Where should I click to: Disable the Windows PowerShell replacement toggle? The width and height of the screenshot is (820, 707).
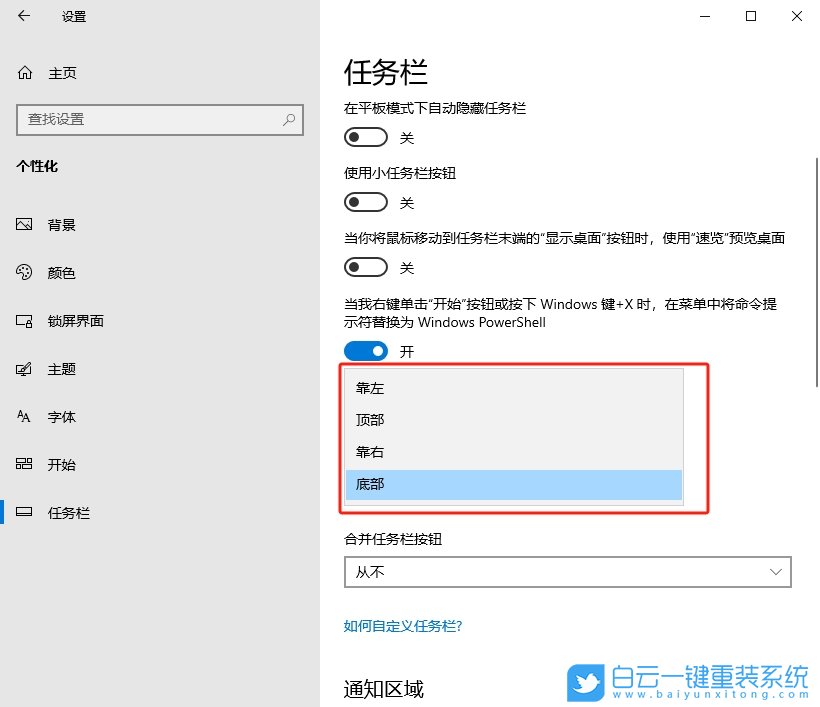pos(365,350)
